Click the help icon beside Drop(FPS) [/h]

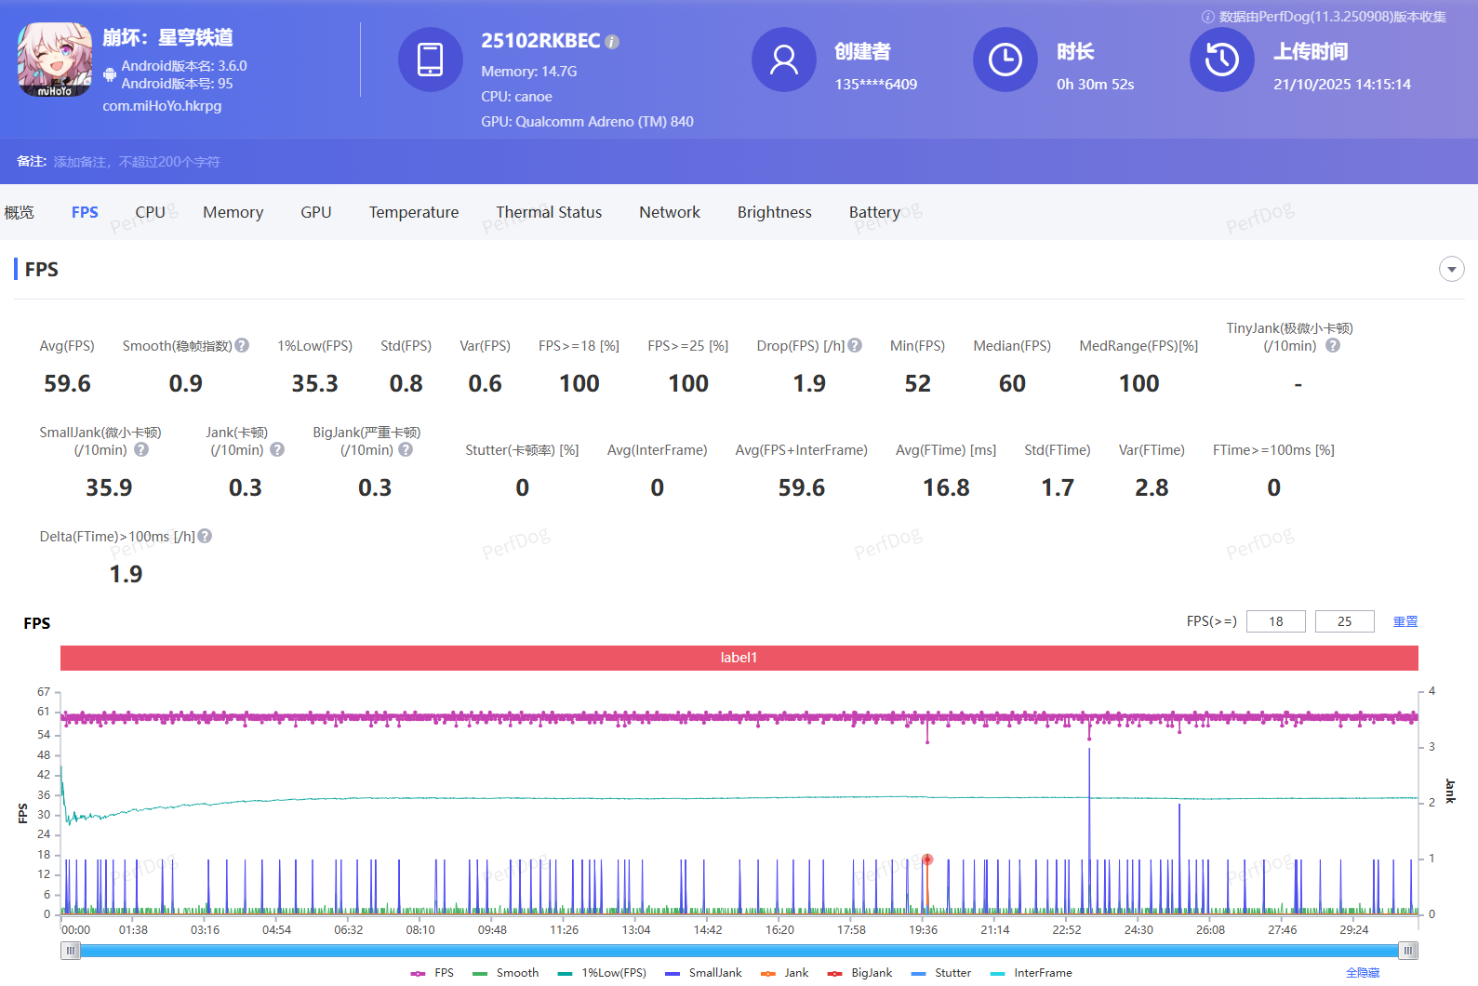coord(855,346)
